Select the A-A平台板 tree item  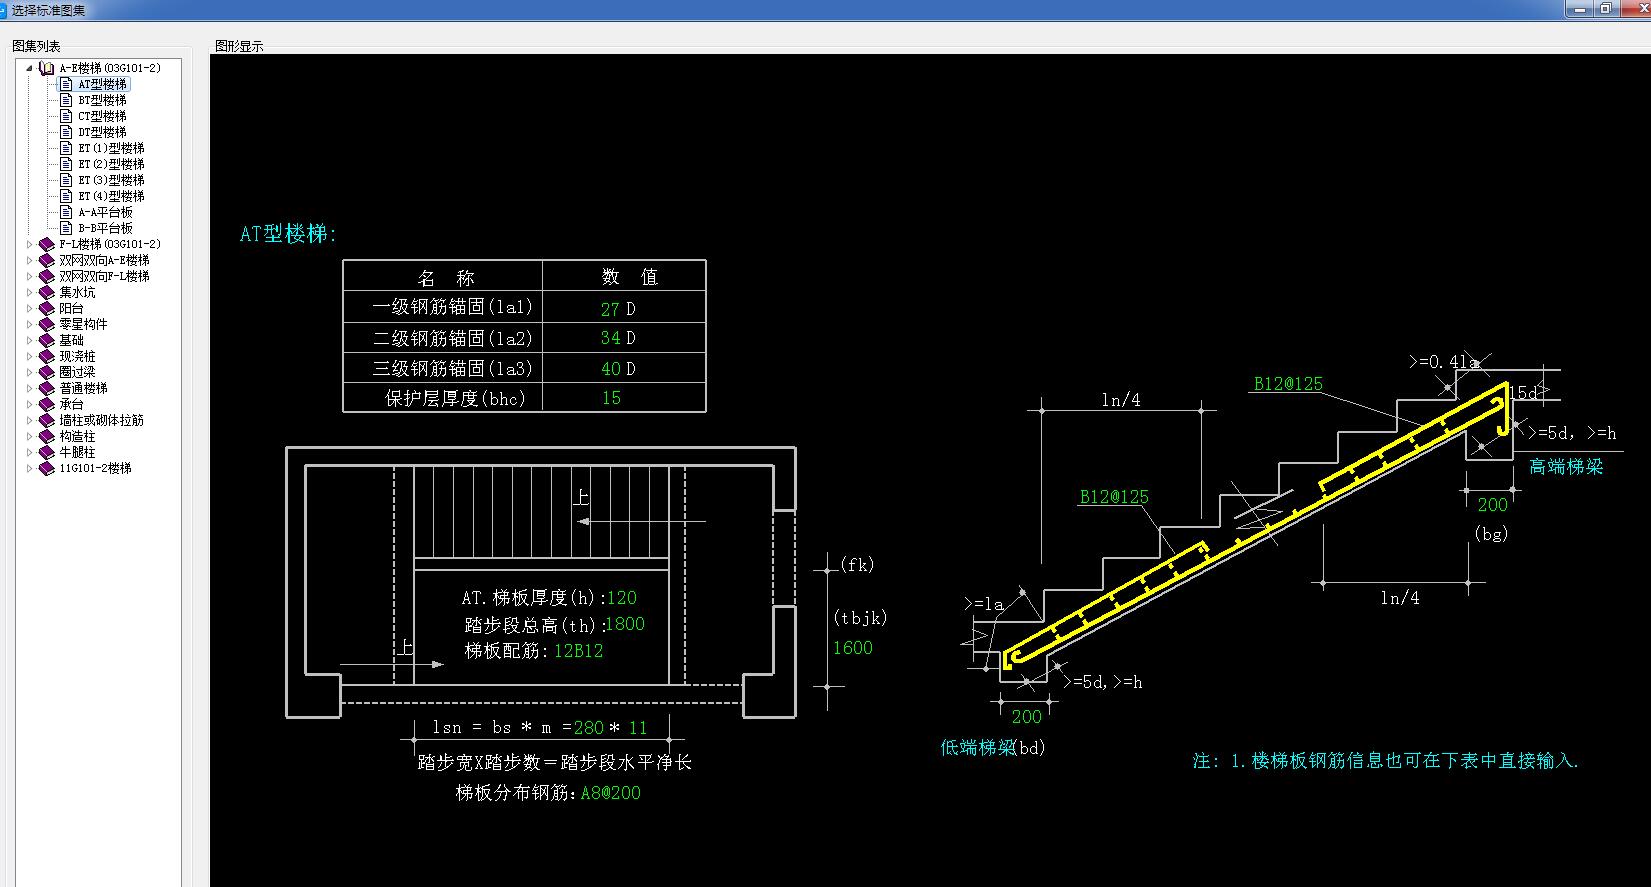point(105,212)
